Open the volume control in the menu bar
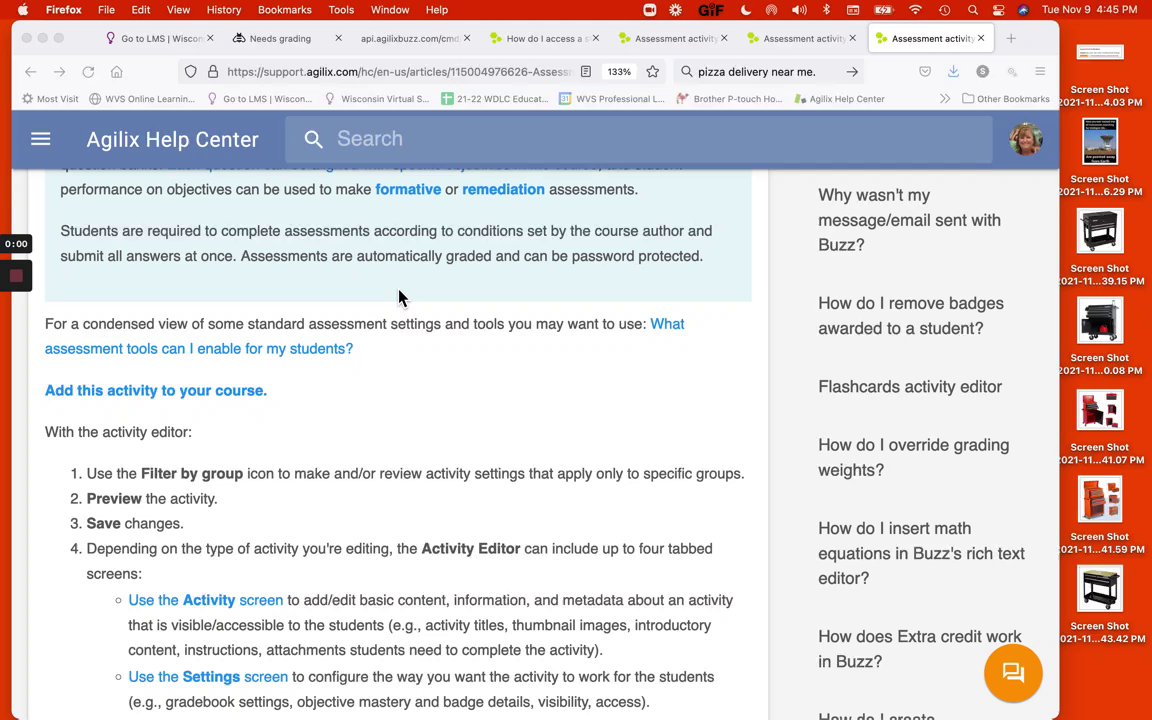This screenshot has height=720, width=1152. [799, 10]
